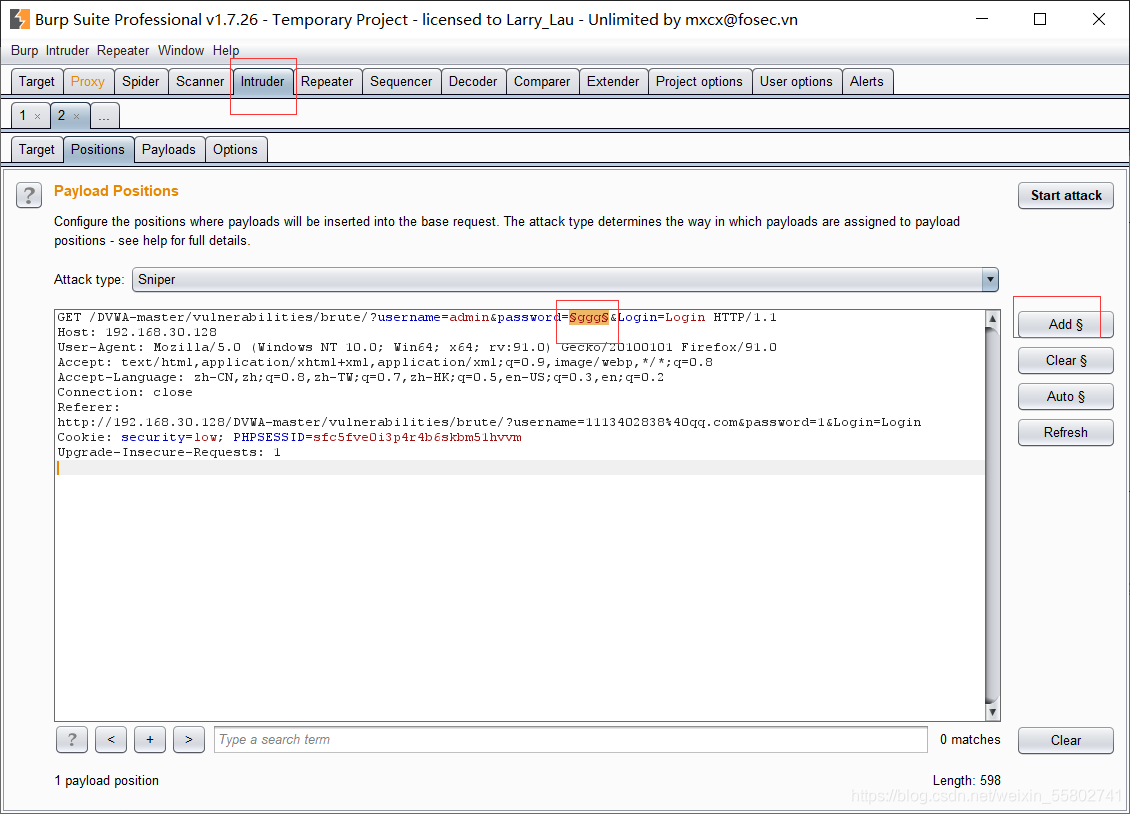Switch to the Repeater tab
The height and width of the screenshot is (814, 1130).
coord(327,81)
